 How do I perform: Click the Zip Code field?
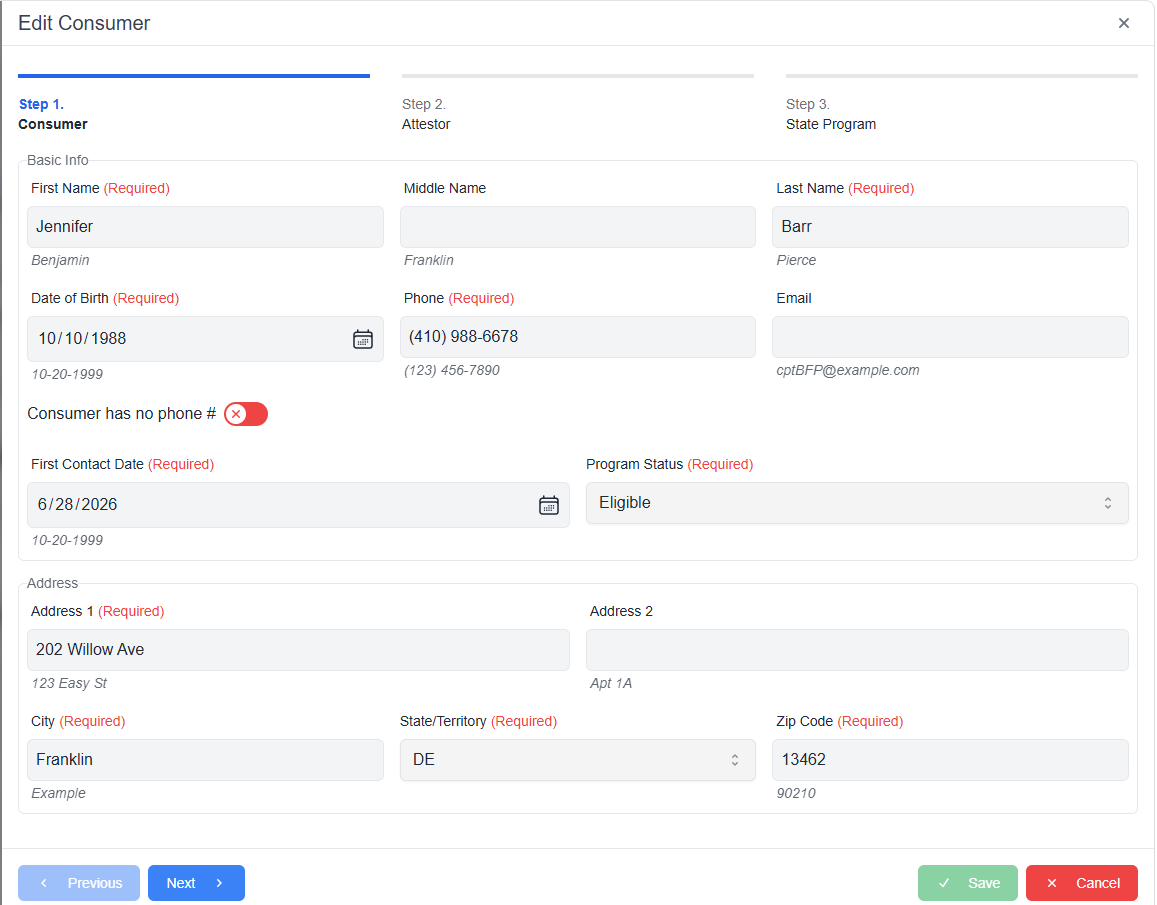950,760
